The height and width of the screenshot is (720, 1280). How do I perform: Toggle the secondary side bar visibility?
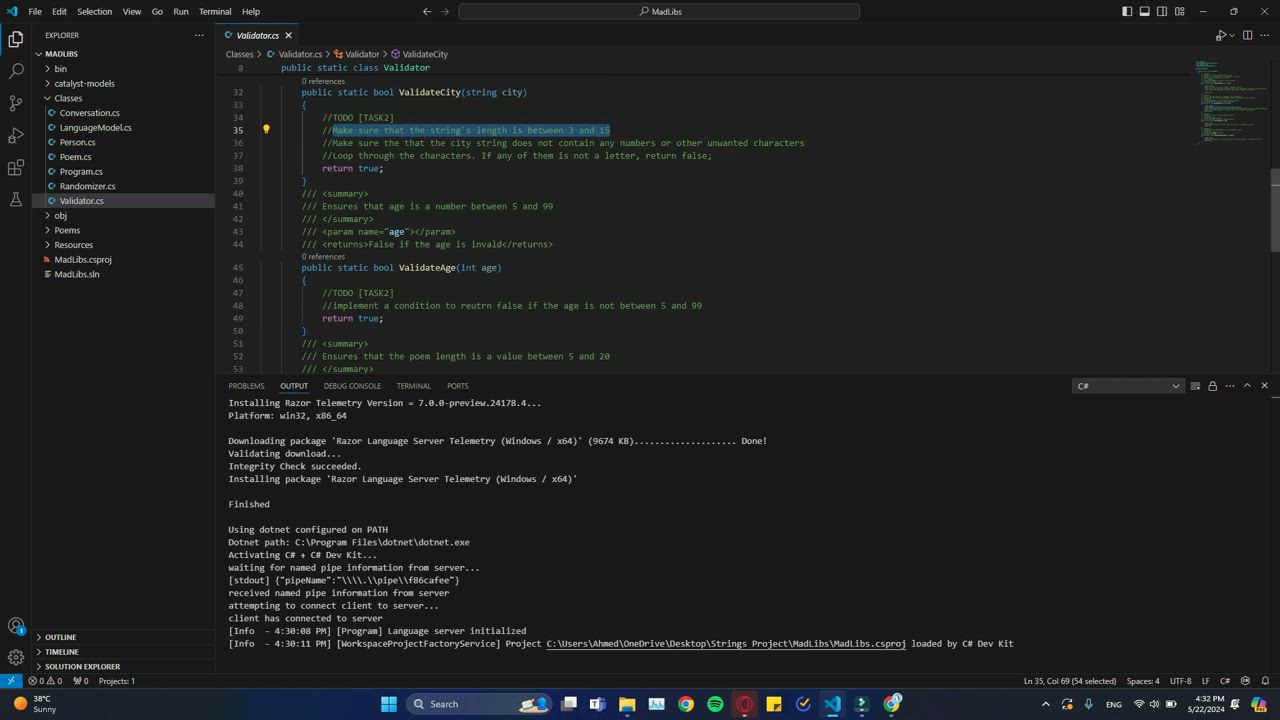click(1162, 12)
